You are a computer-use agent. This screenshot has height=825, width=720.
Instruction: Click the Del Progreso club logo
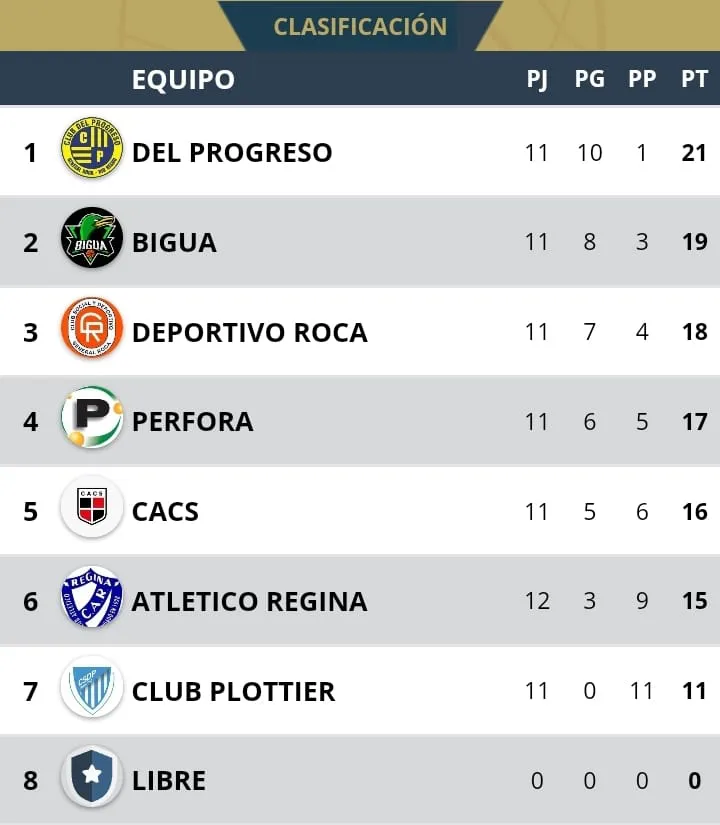click(91, 152)
